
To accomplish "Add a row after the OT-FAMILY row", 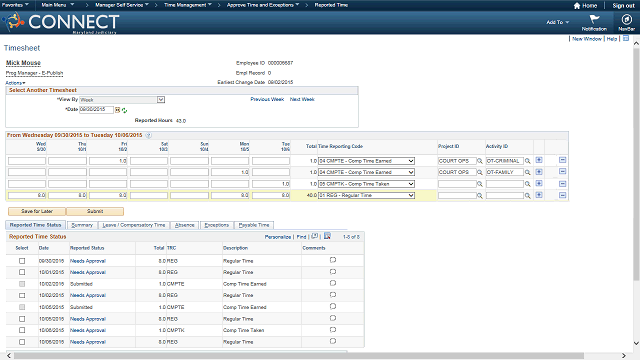I will (x=539, y=172).
